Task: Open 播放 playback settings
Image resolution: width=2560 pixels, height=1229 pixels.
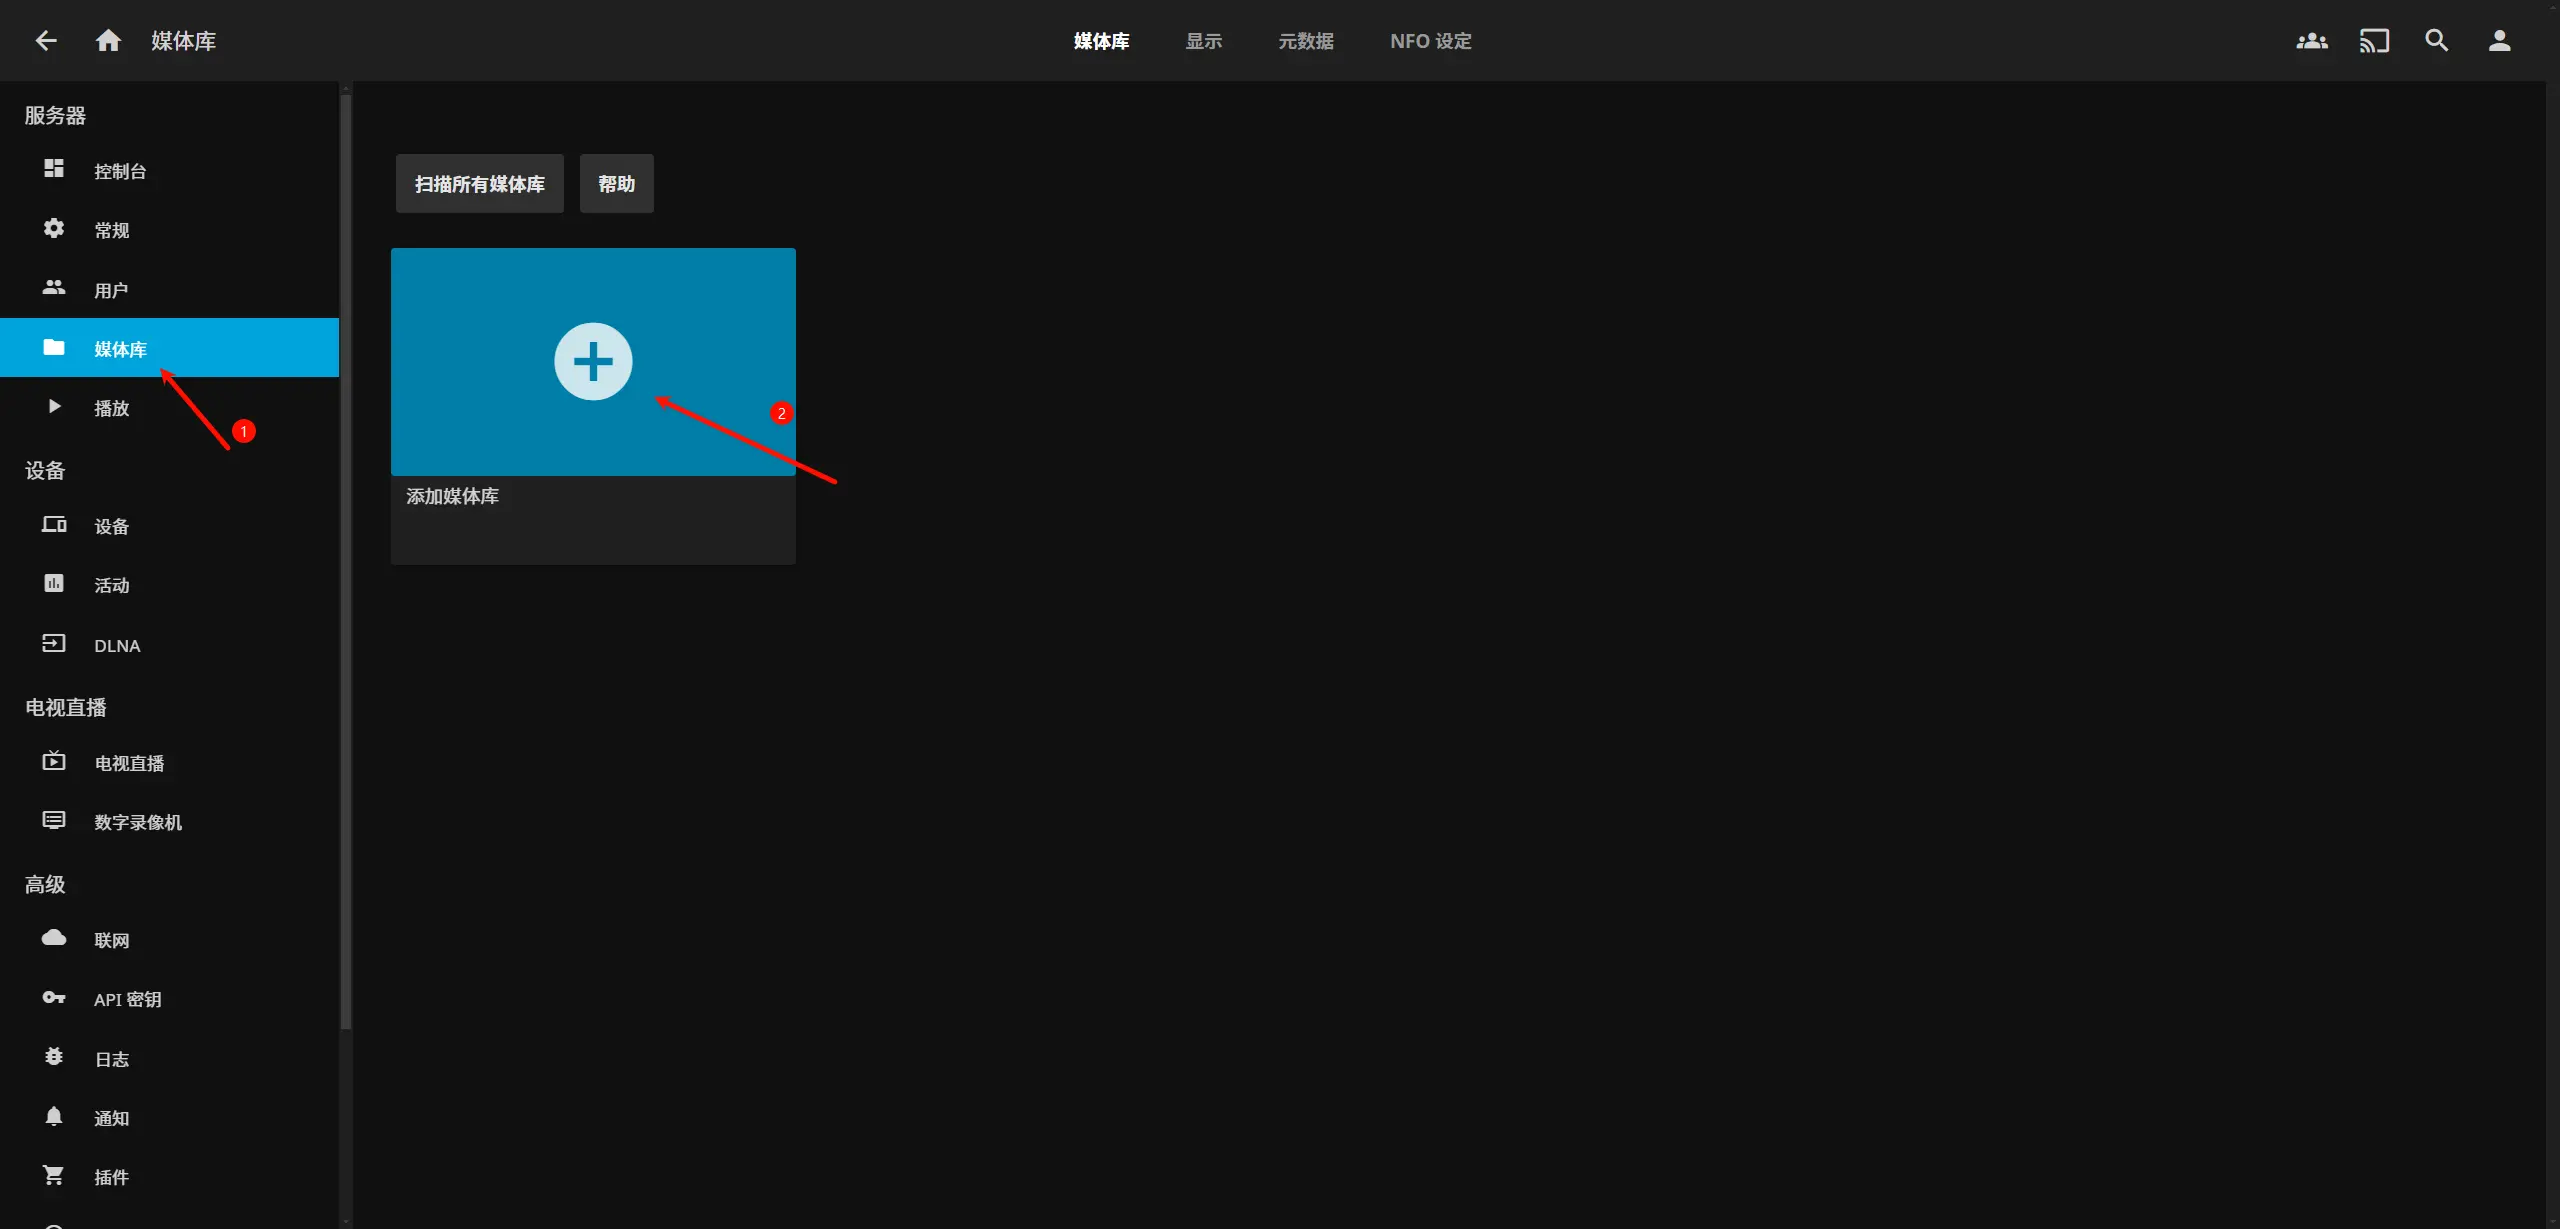Action: click(112, 408)
